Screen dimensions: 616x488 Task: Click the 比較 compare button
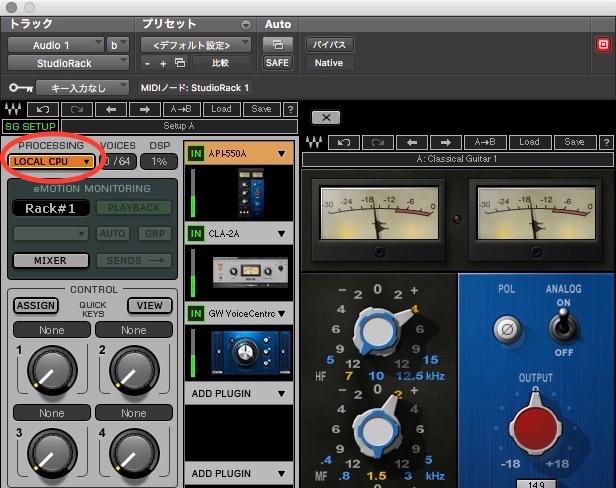220,63
